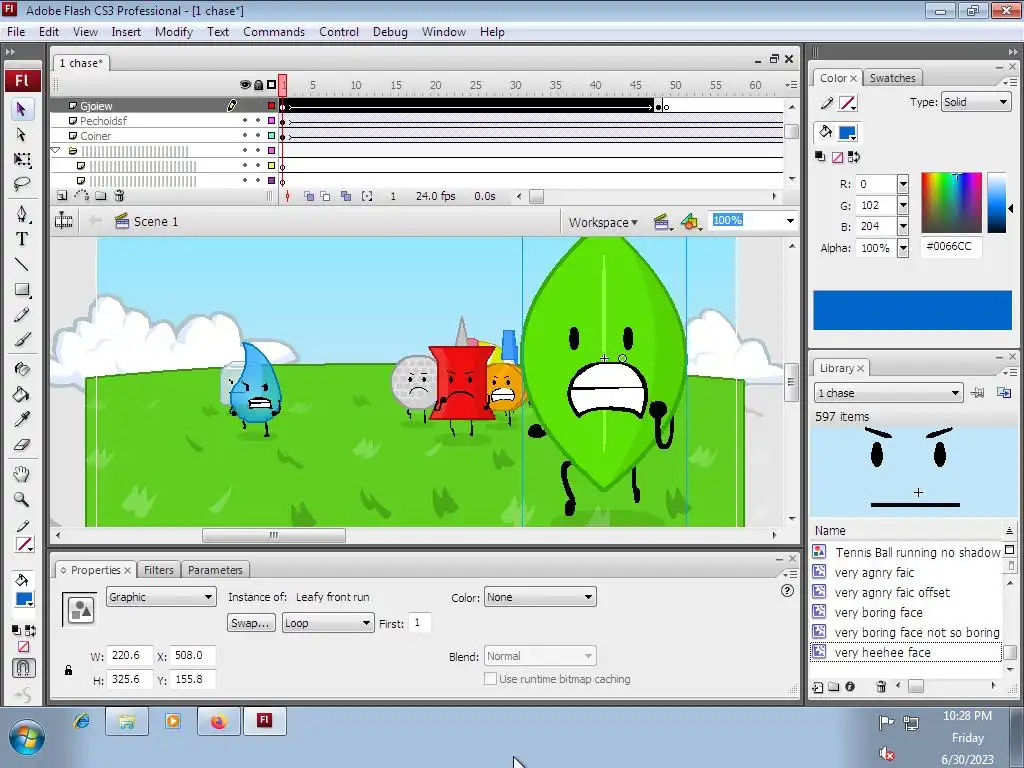Open the R value slider arrow
Screen dimensions: 1024x768
(x=903, y=184)
